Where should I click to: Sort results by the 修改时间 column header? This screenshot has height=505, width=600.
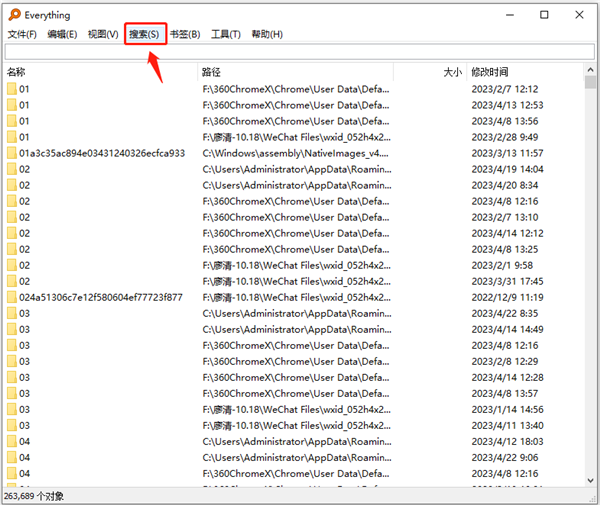pos(525,72)
